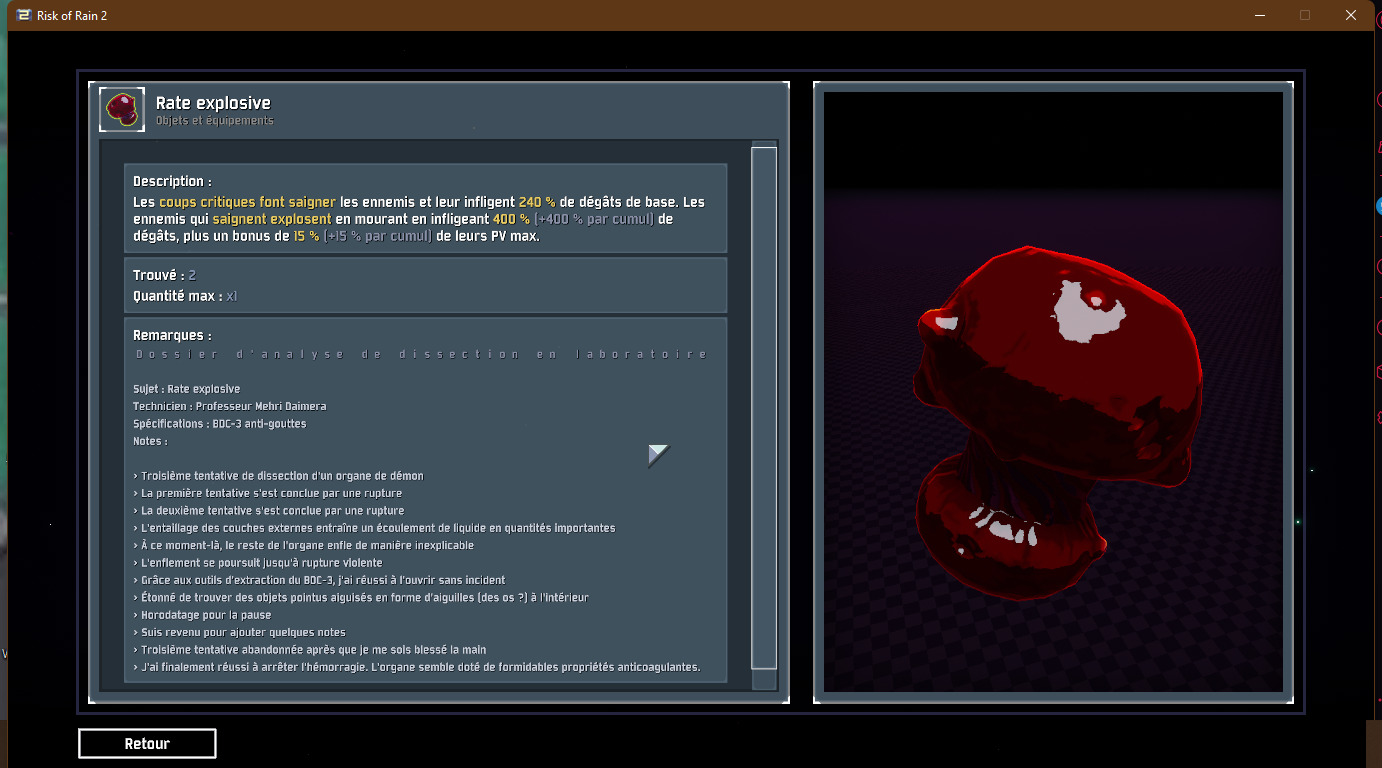Image resolution: width=1382 pixels, height=768 pixels.
Task: Maximize the Risk of Rain 2 window
Action: [x=1305, y=15]
